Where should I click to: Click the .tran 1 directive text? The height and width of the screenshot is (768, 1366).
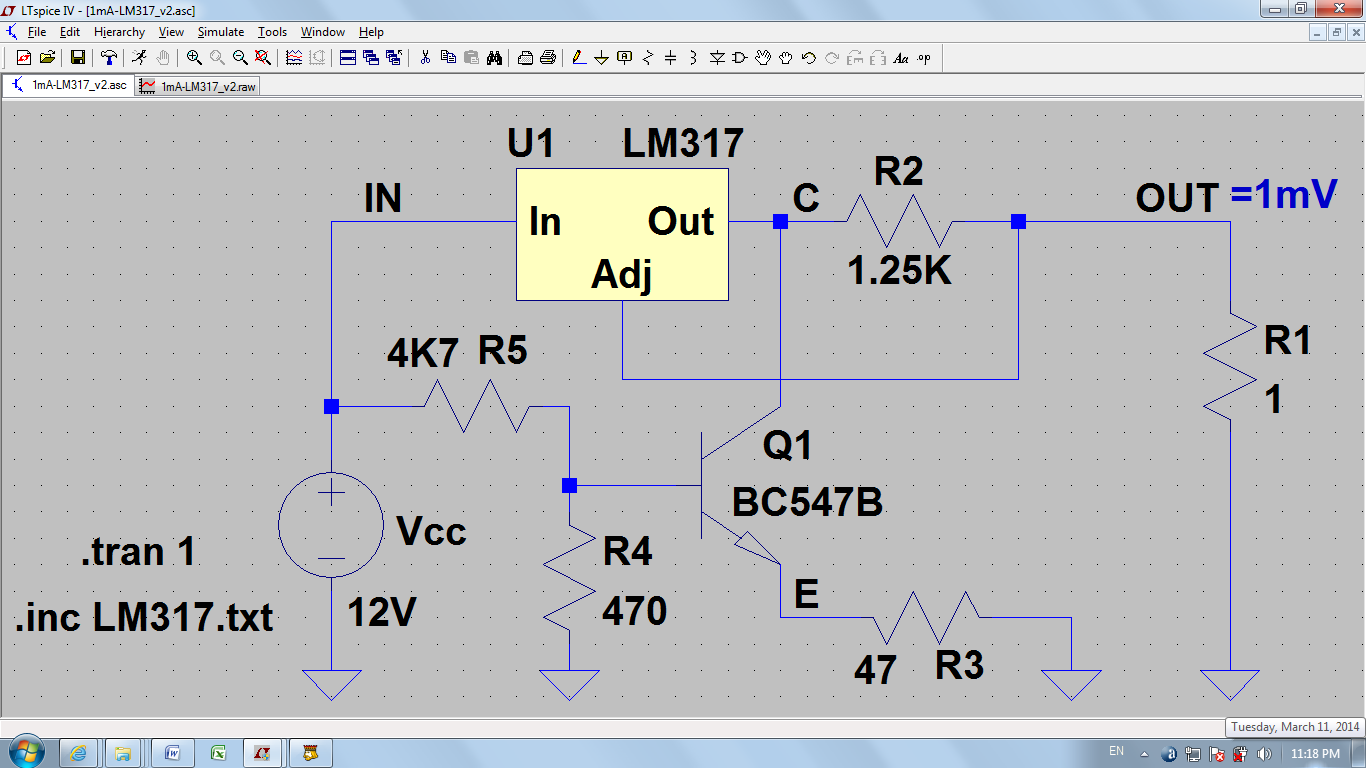click(138, 551)
